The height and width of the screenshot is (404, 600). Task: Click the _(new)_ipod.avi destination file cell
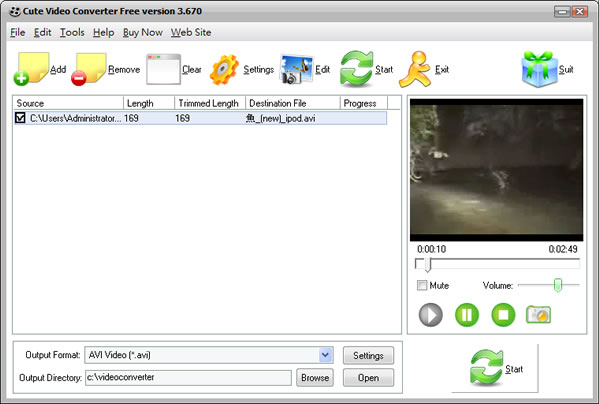pyautogui.click(x=280, y=118)
